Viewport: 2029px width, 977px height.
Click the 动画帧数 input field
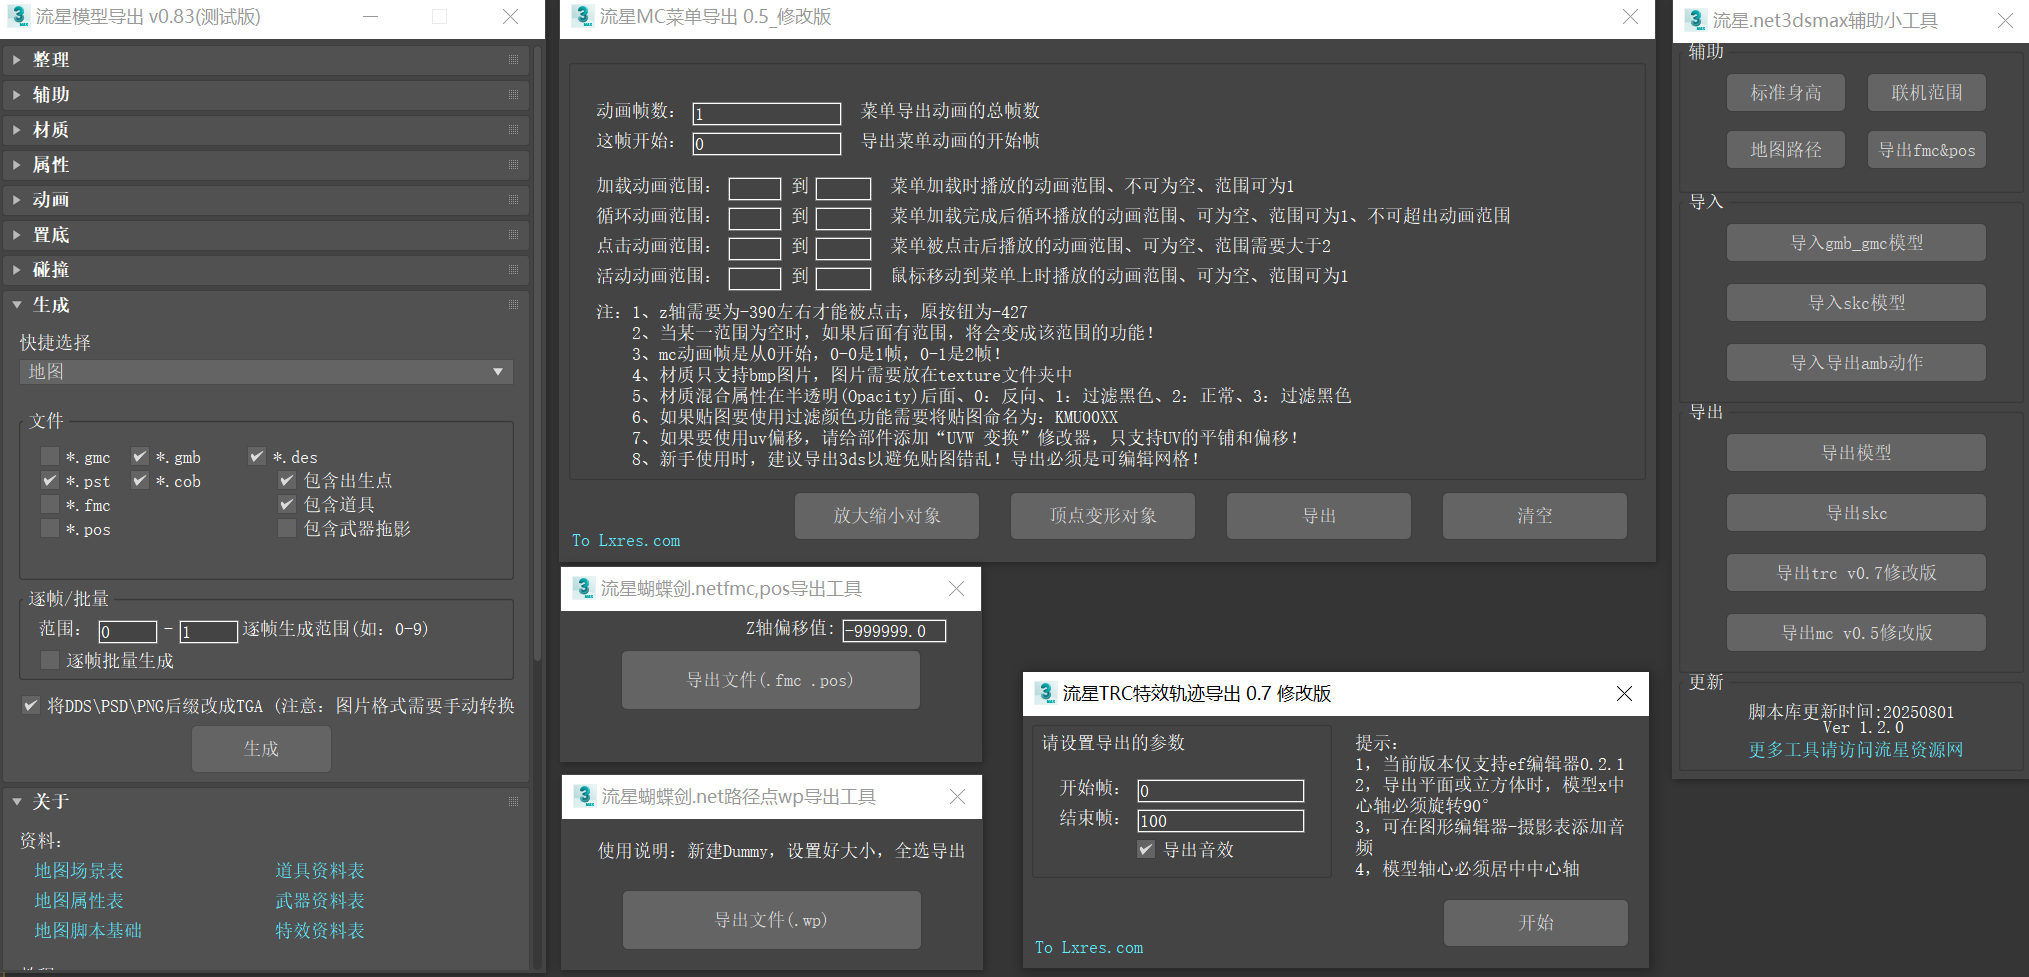[x=767, y=114]
